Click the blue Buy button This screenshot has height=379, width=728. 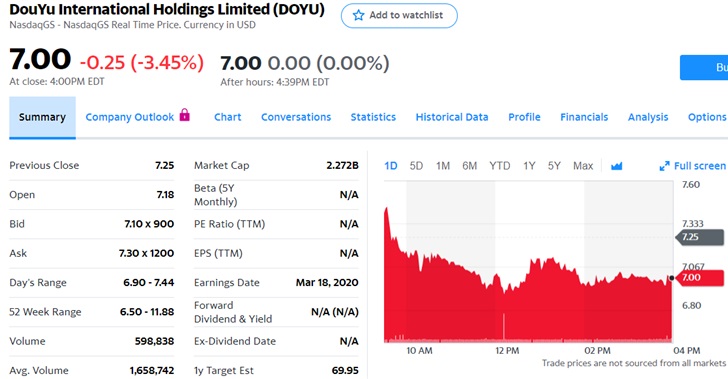pyautogui.click(x=704, y=67)
